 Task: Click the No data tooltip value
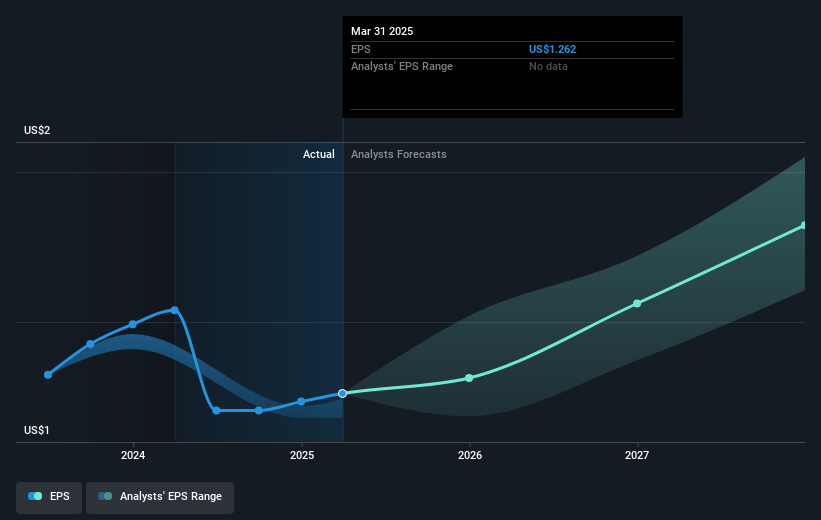point(548,67)
